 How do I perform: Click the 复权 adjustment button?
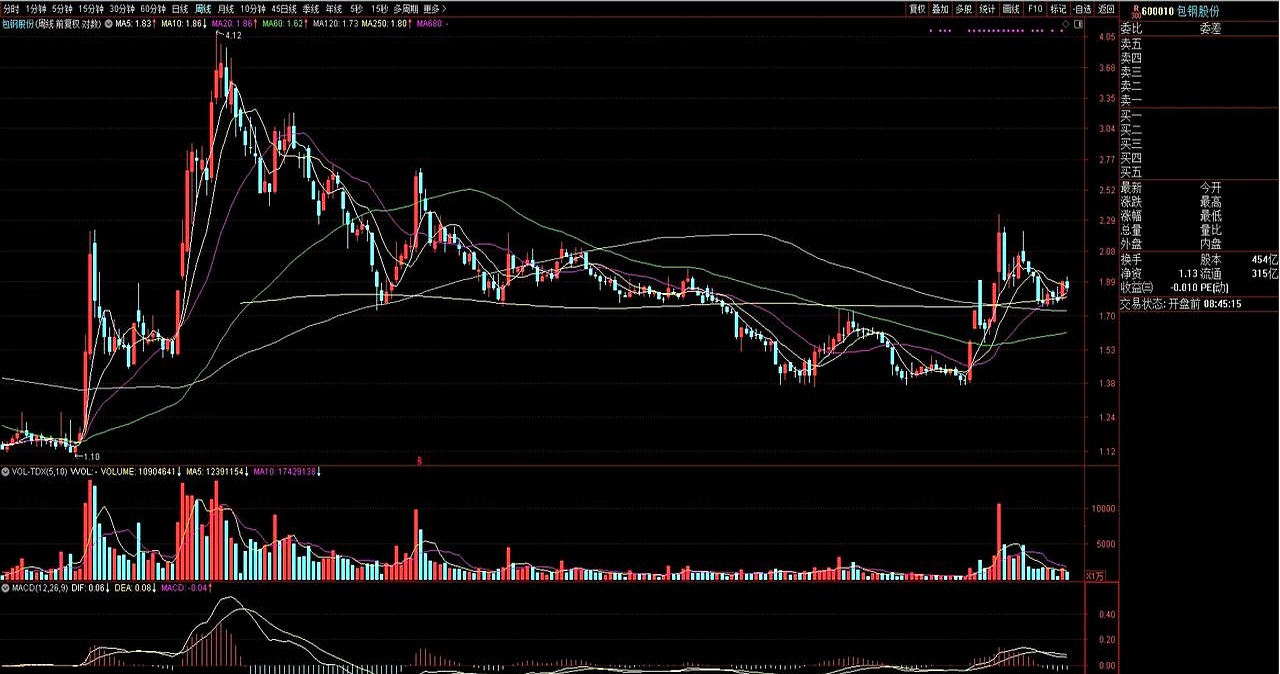coord(917,8)
